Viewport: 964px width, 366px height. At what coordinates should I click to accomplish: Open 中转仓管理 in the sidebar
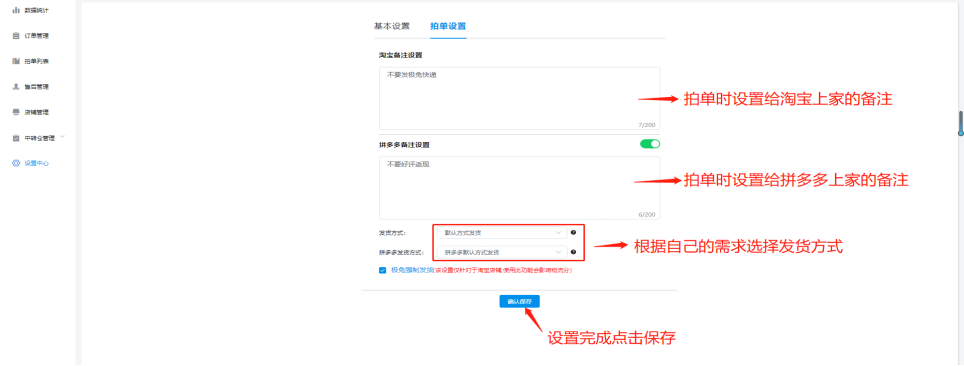[39, 138]
